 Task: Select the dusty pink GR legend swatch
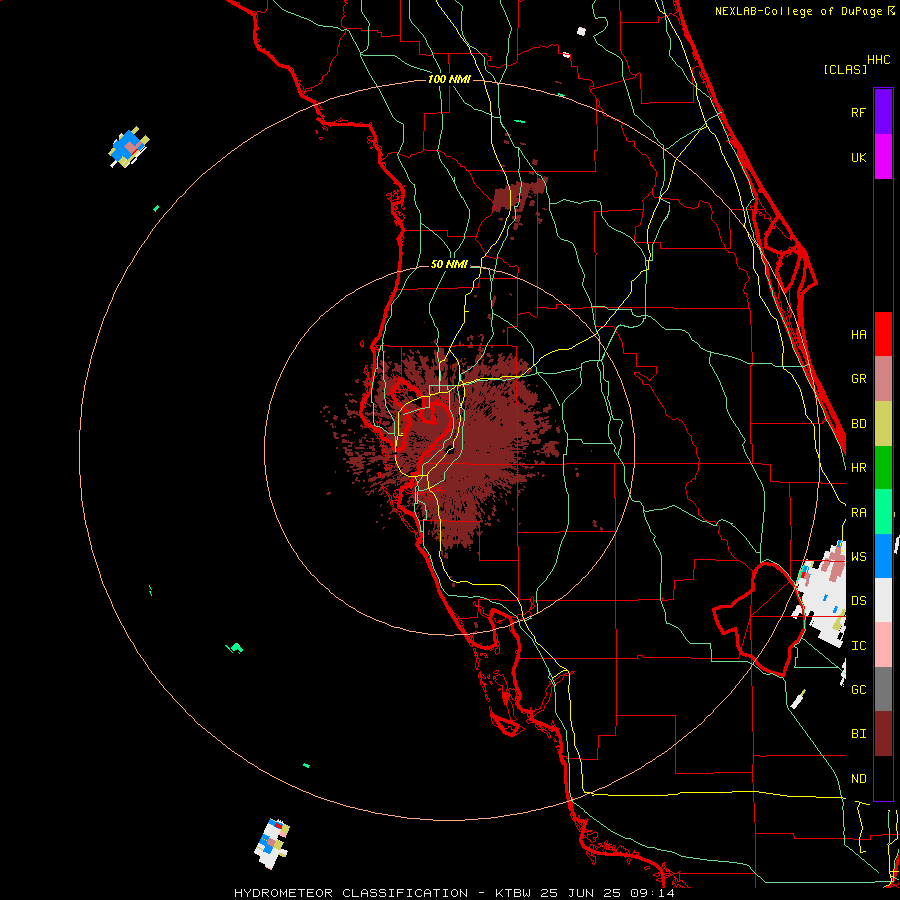883,379
